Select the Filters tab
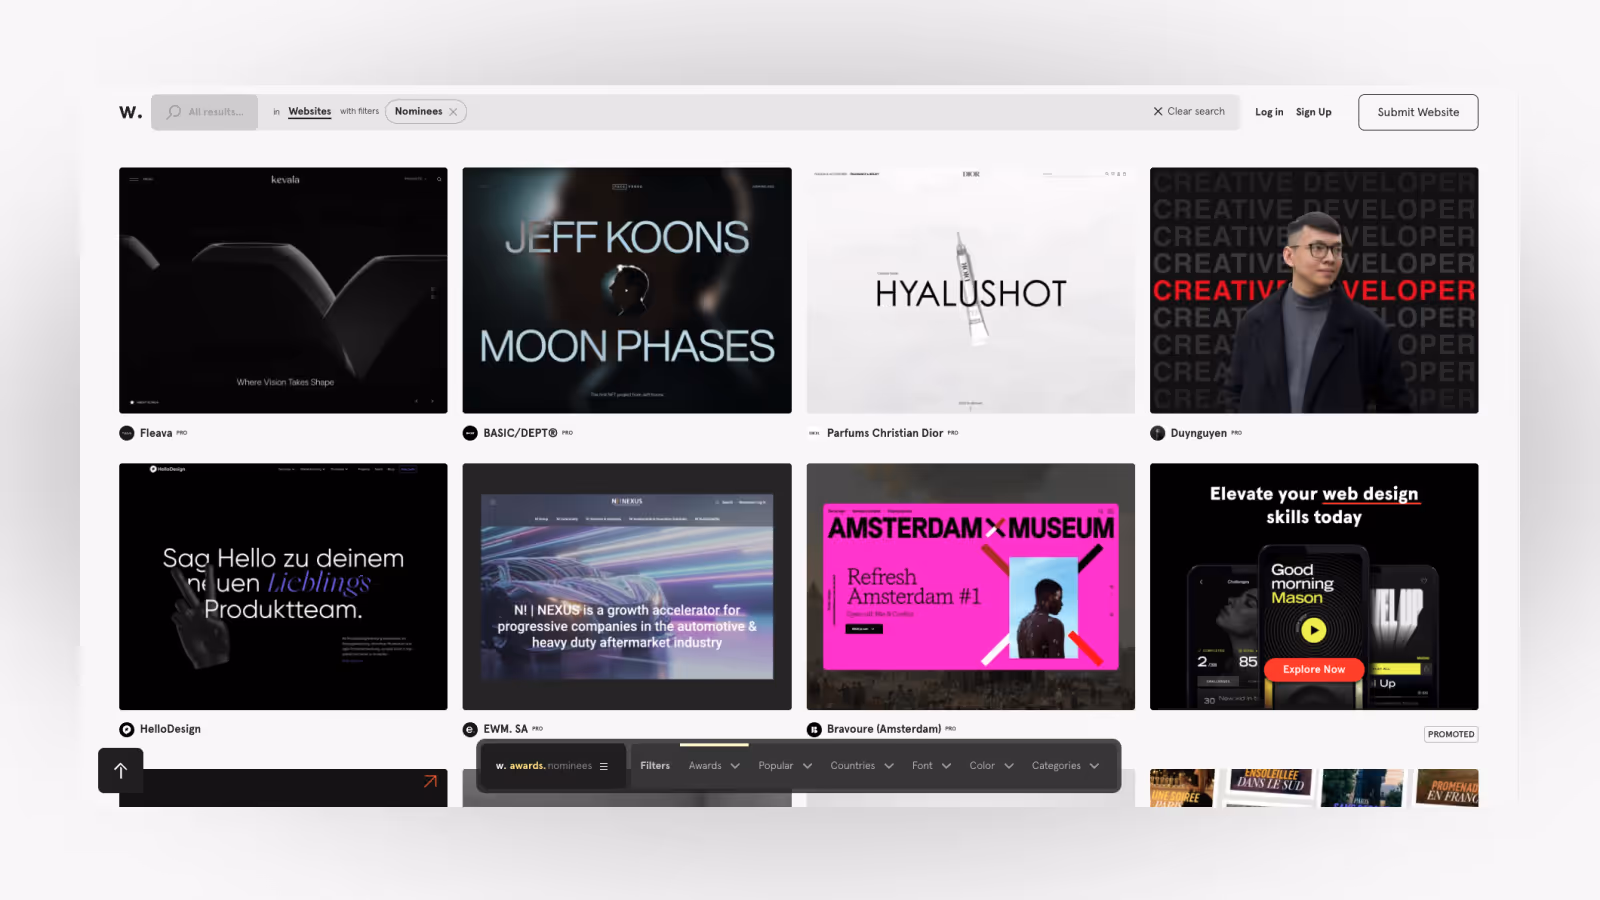Image resolution: width=1600 pixels, height=900 pixels. (655, 766)
